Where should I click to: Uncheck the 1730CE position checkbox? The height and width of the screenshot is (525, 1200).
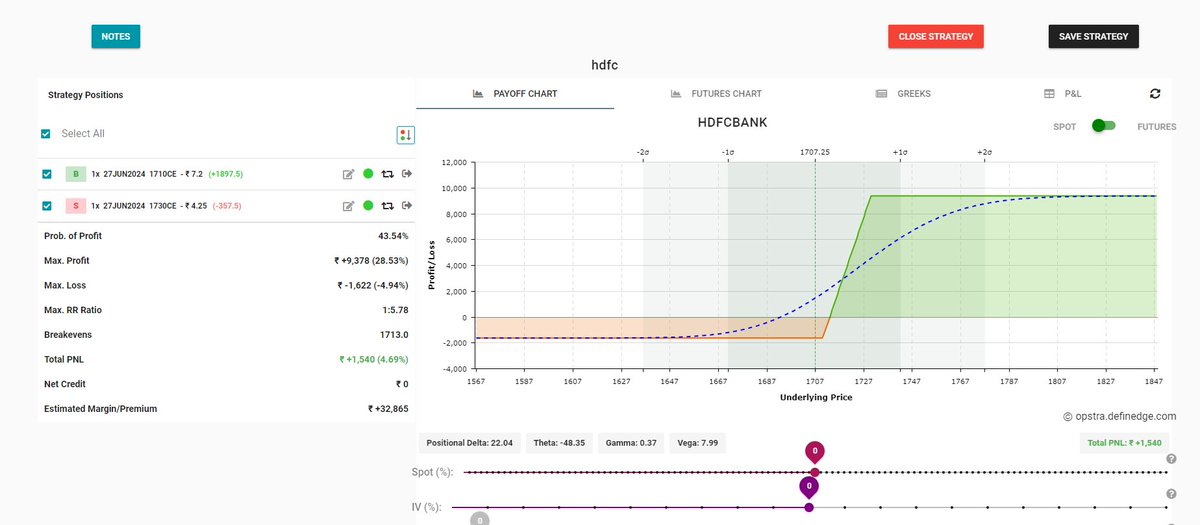47,206
